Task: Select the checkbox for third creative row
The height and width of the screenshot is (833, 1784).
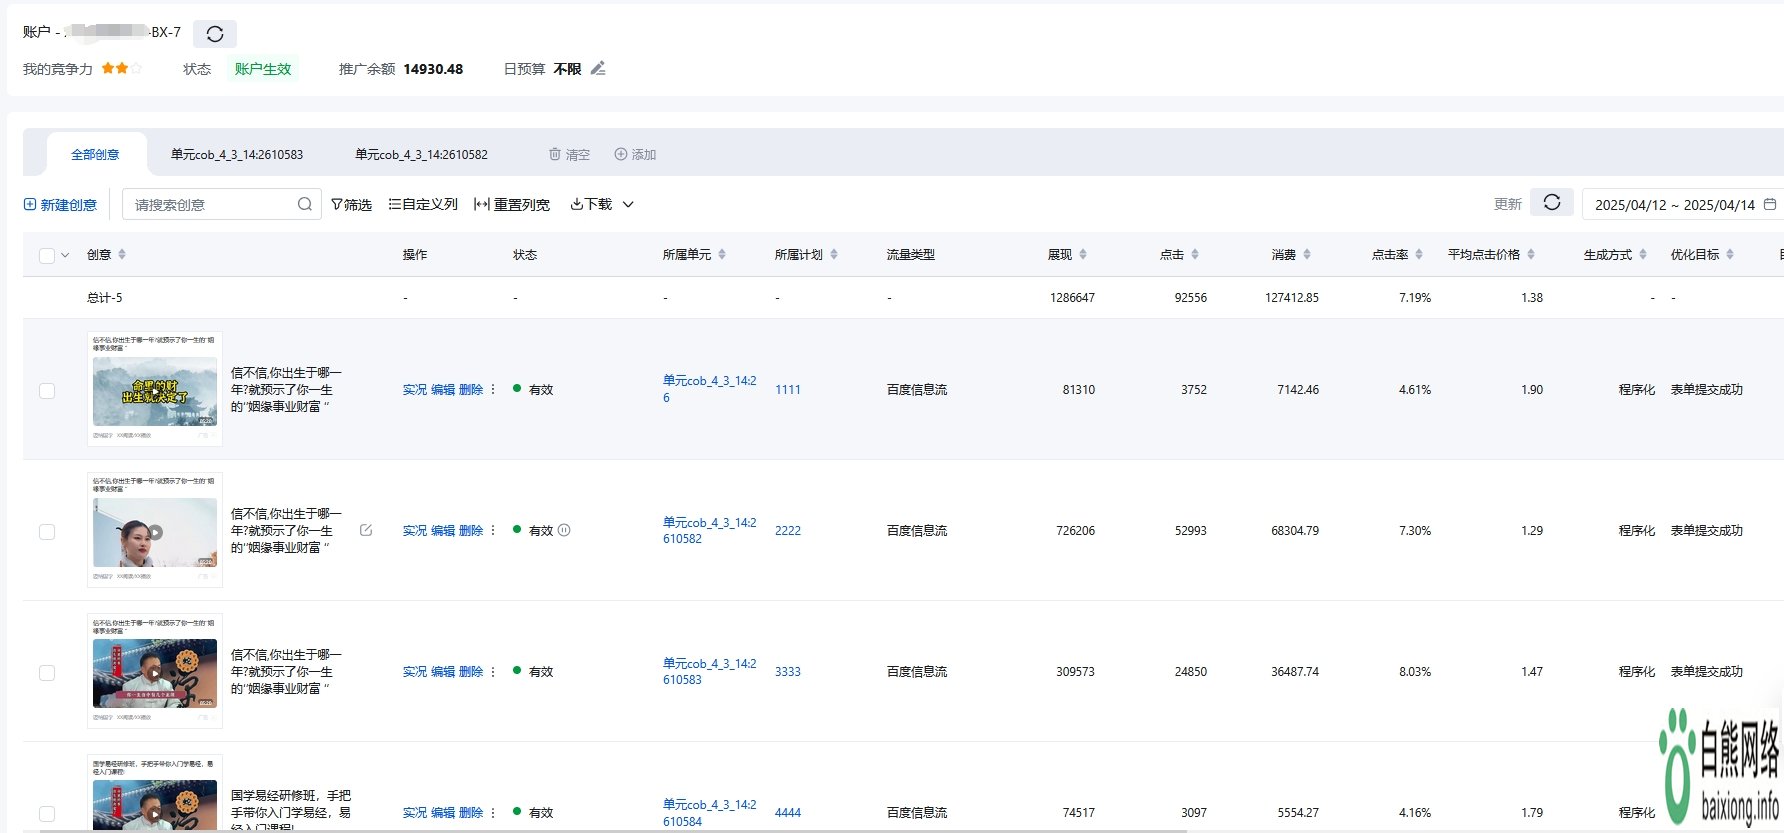Action: coord(47,673)
